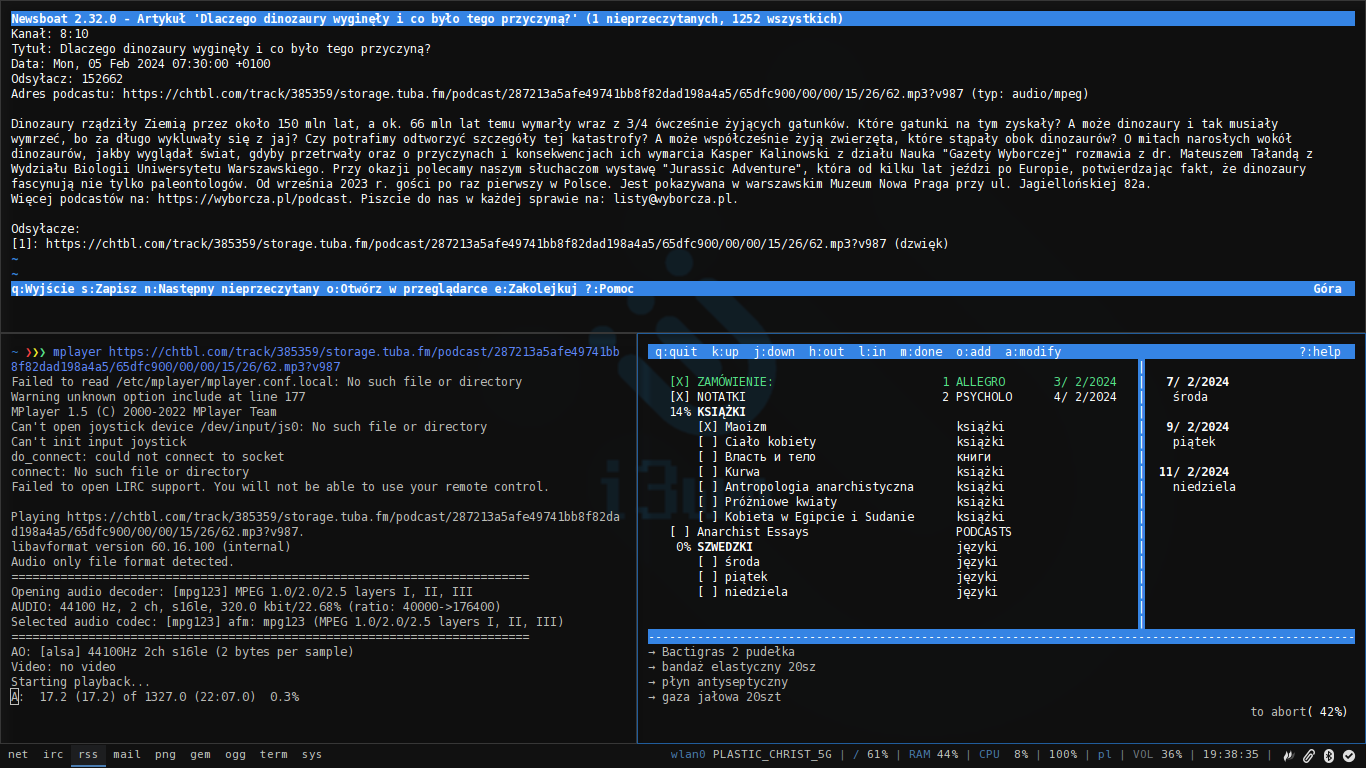Image resolution: width=1366 pixels, height=768 pixels.
Task: Click the paperclip tray icon
Action: pos(1309,755)
